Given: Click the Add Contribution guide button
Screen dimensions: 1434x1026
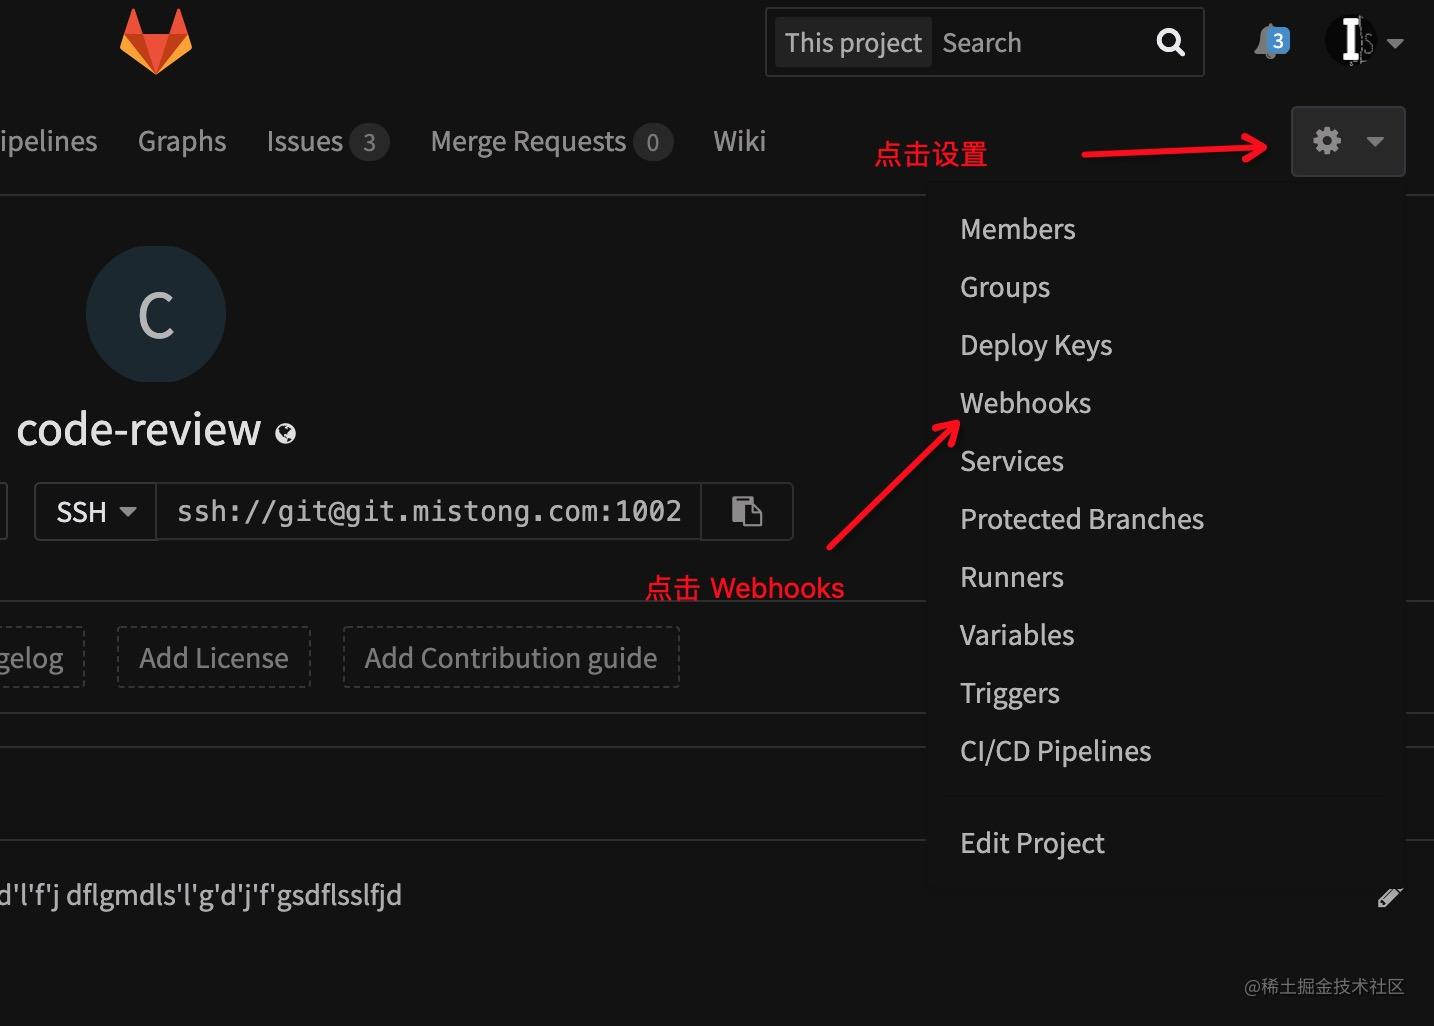Looking at the screenshot, I should (511, 657).
